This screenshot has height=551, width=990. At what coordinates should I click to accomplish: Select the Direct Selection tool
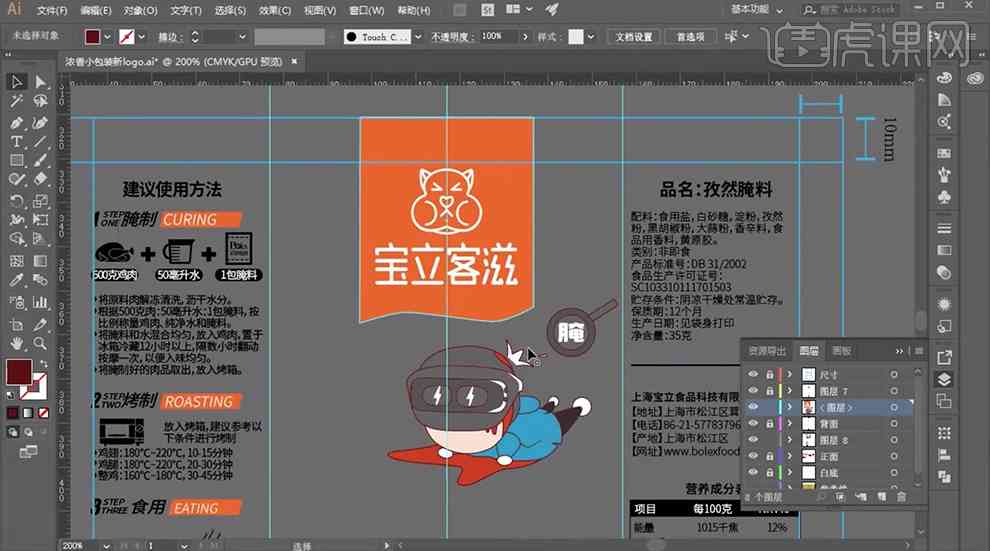point(40,81)
